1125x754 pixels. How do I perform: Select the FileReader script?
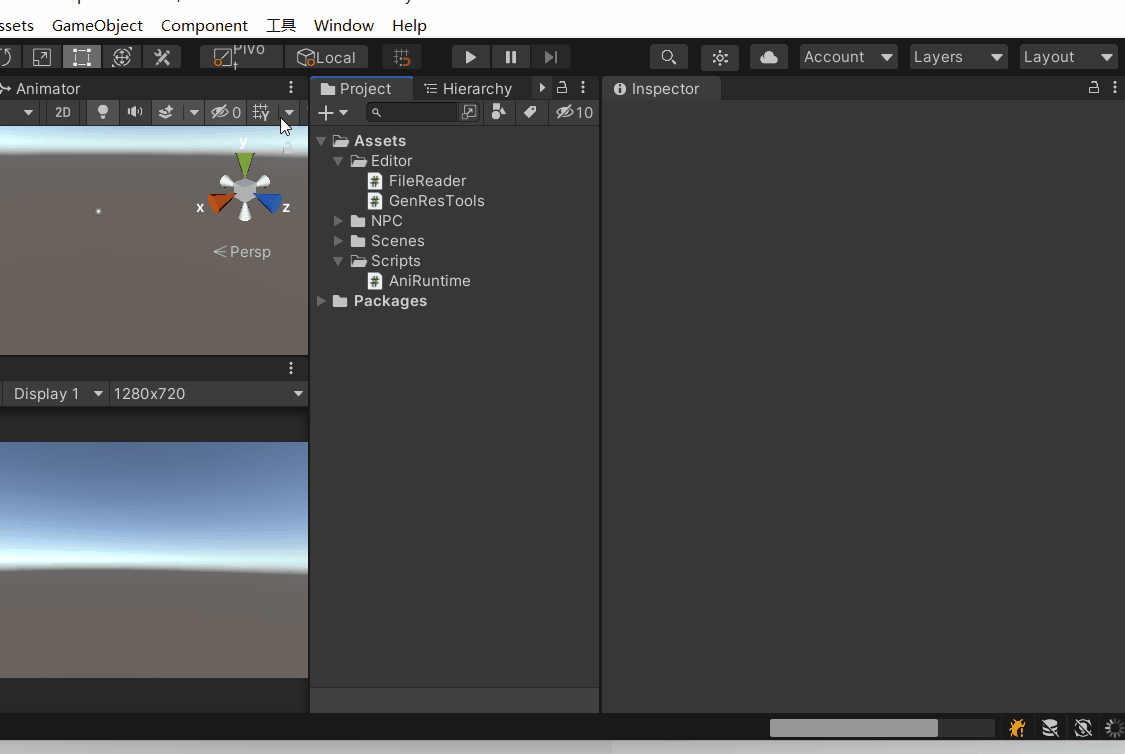coord(416,181)
